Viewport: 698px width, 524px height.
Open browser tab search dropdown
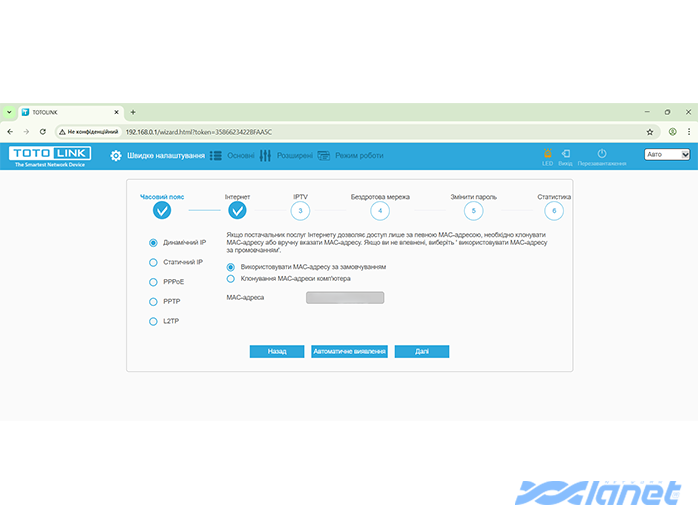pyautogui.click(x=10, y=112)
